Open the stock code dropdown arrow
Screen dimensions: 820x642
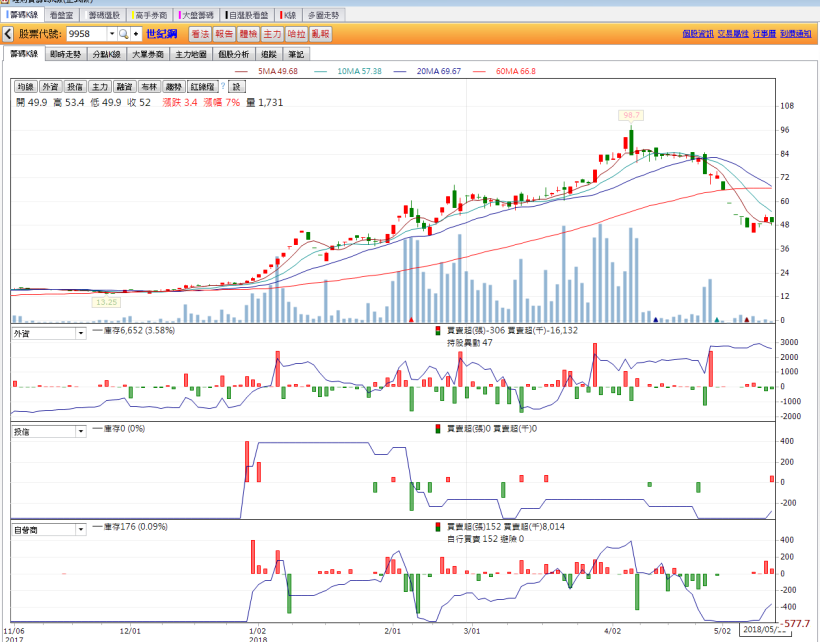point(111,34)
